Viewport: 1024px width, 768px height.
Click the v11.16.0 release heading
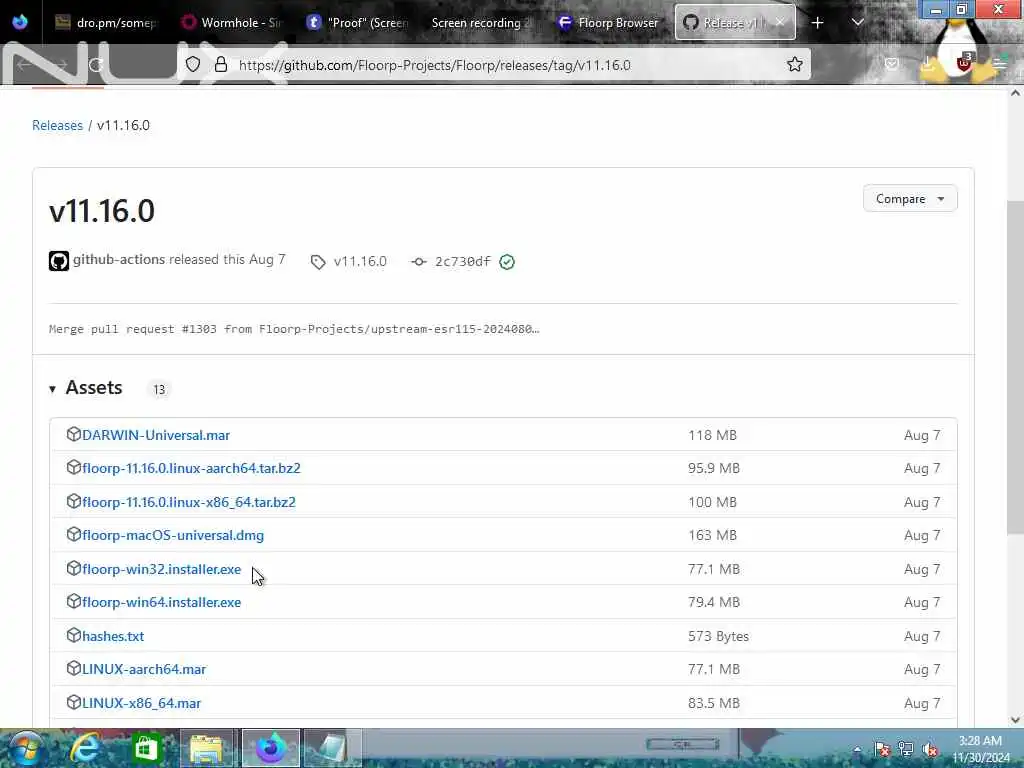[x=102, y=211]
